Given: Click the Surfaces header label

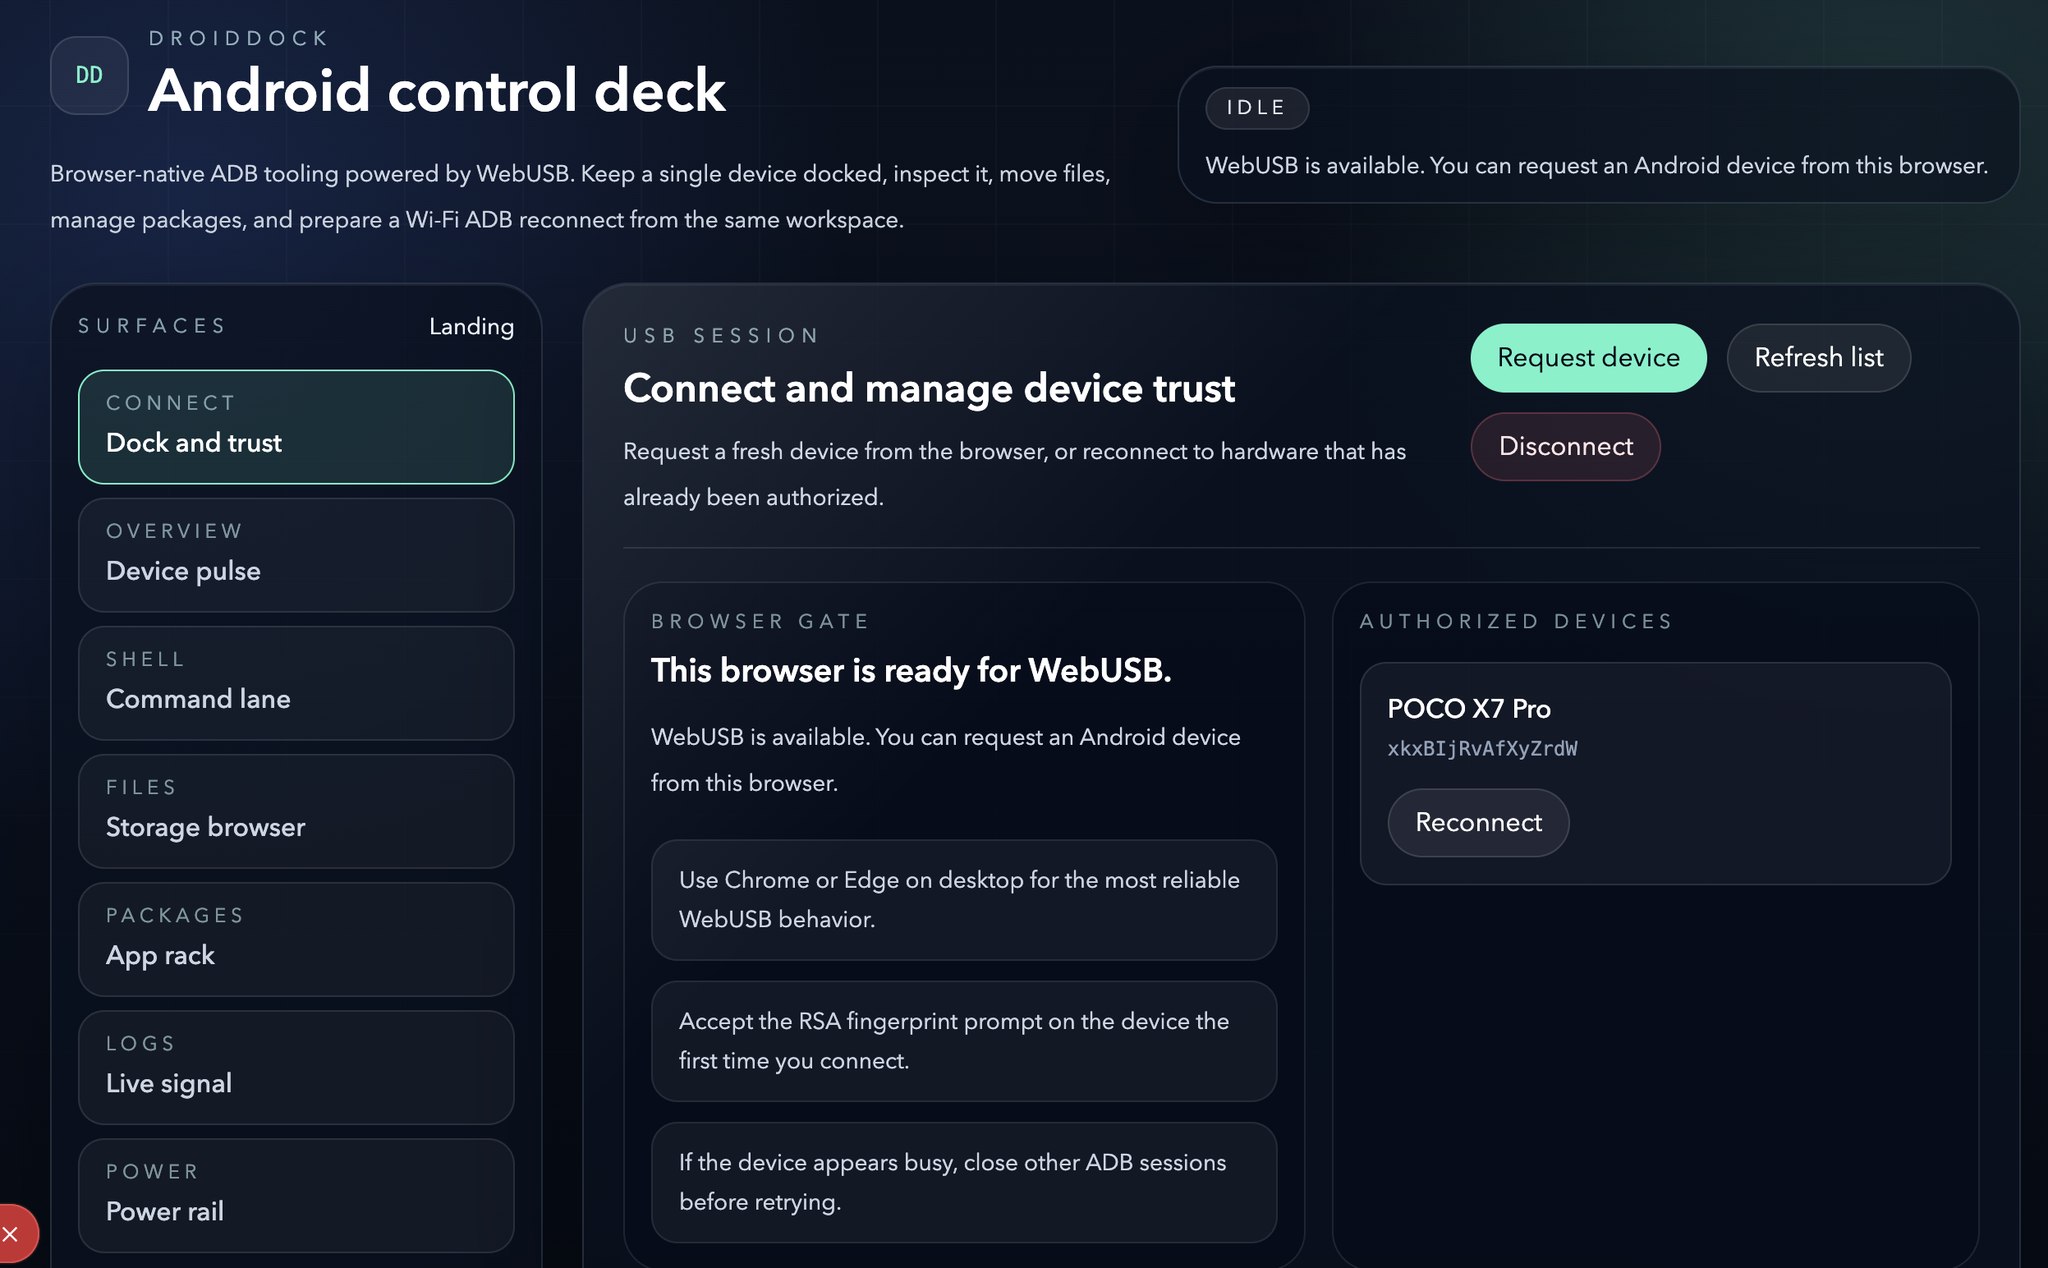Looking at the screenshot, I should 152,326.
